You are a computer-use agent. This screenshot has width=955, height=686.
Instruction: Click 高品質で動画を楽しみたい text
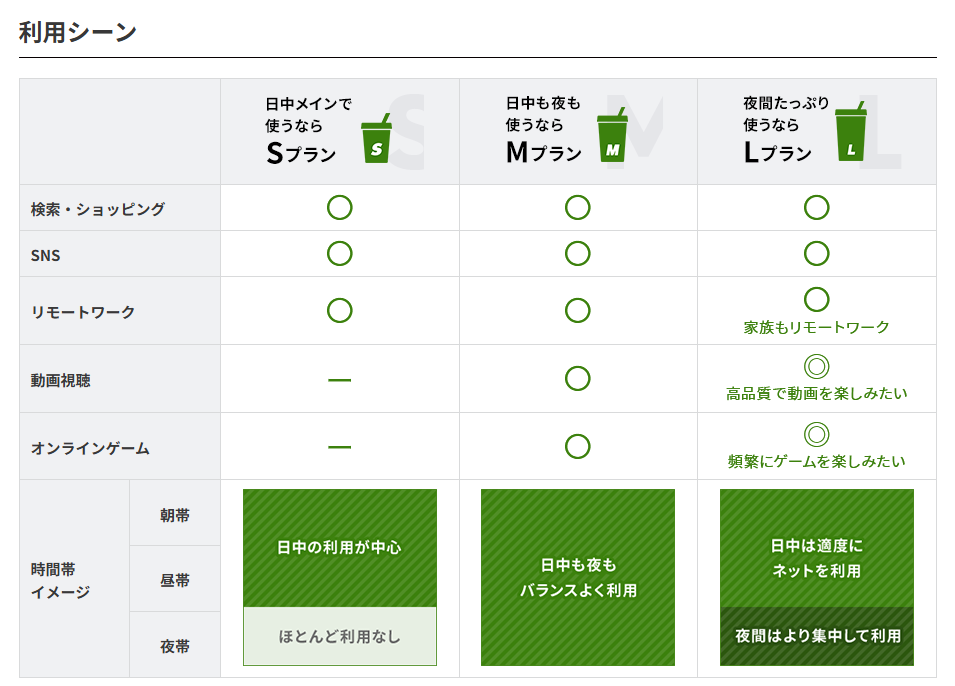[816, 394]
